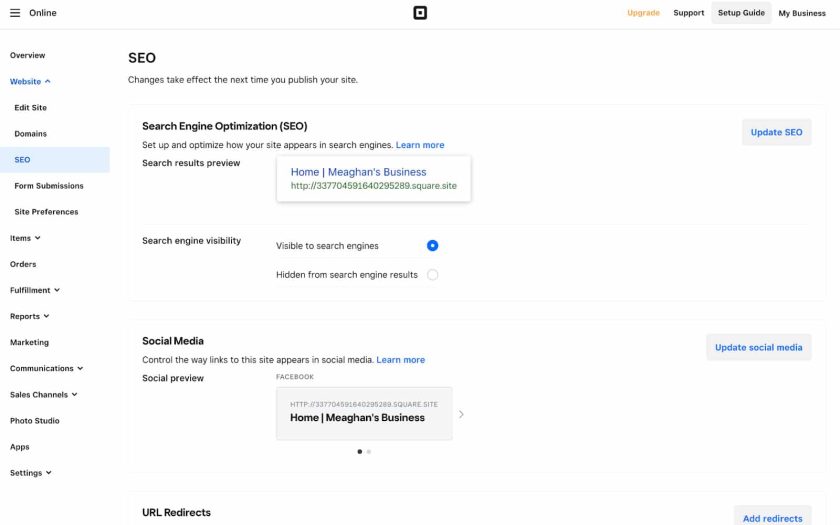Select Visible to search engines radio
This screenshot has height=525, width=840.
(432, 245)
